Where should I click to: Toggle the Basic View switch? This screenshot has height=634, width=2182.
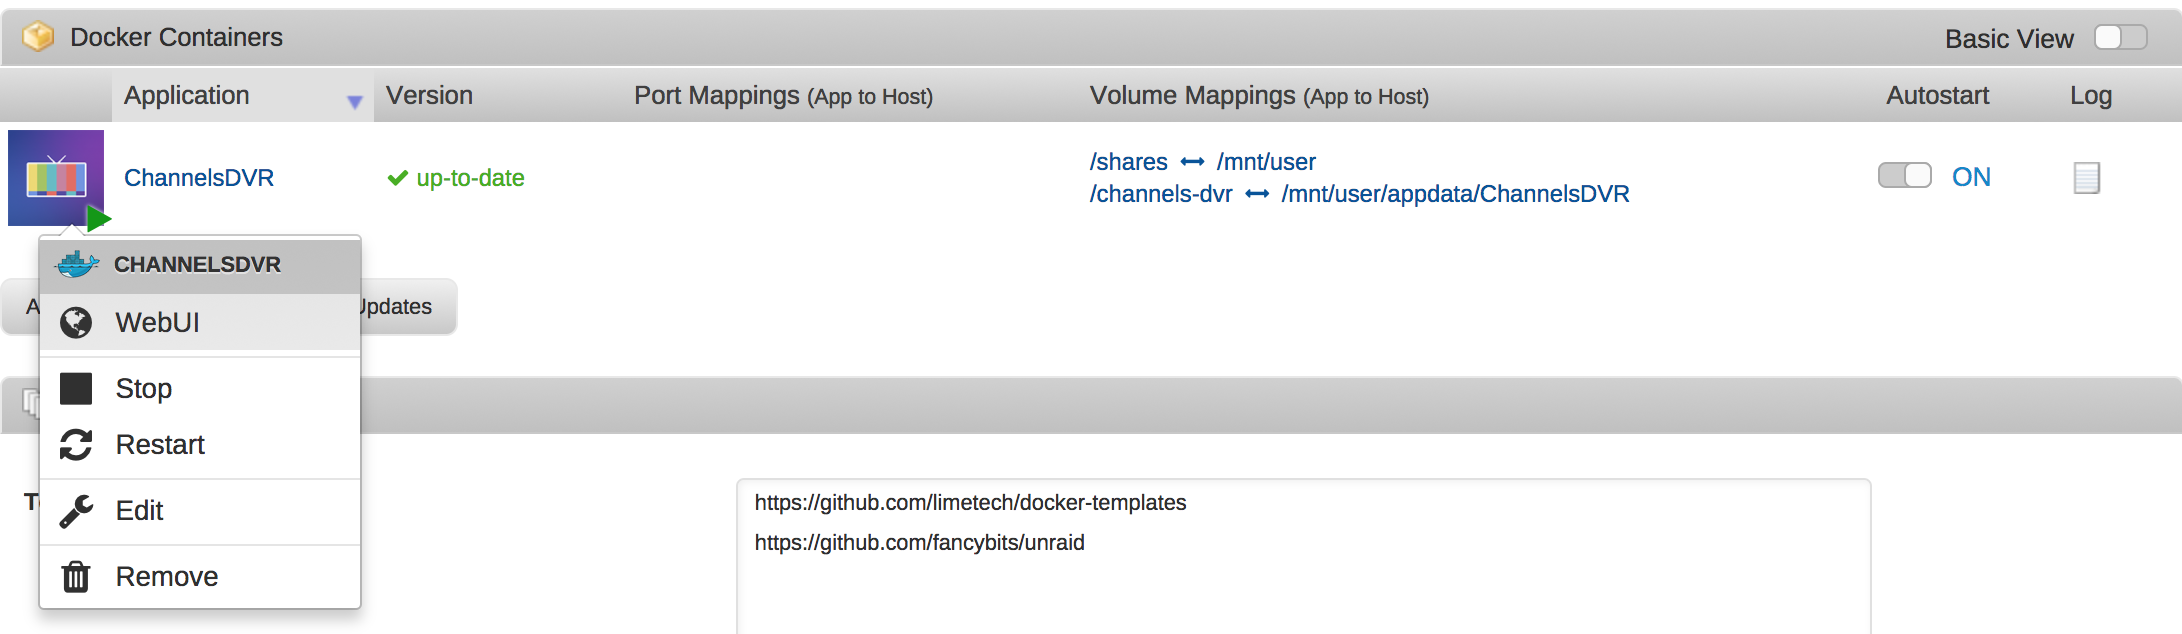pos(2120,38)
